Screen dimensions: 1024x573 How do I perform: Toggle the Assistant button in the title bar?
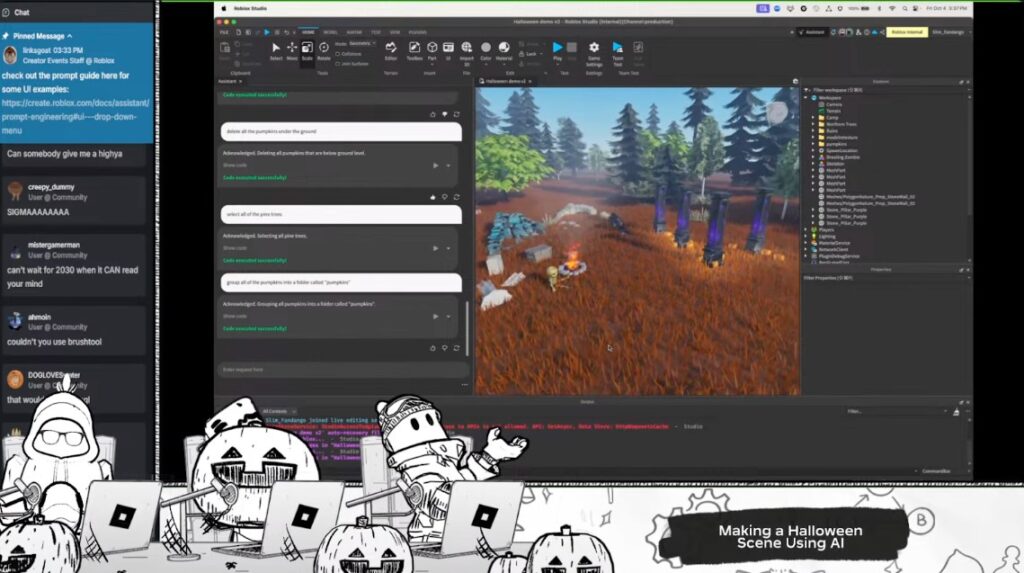point(811,32)
